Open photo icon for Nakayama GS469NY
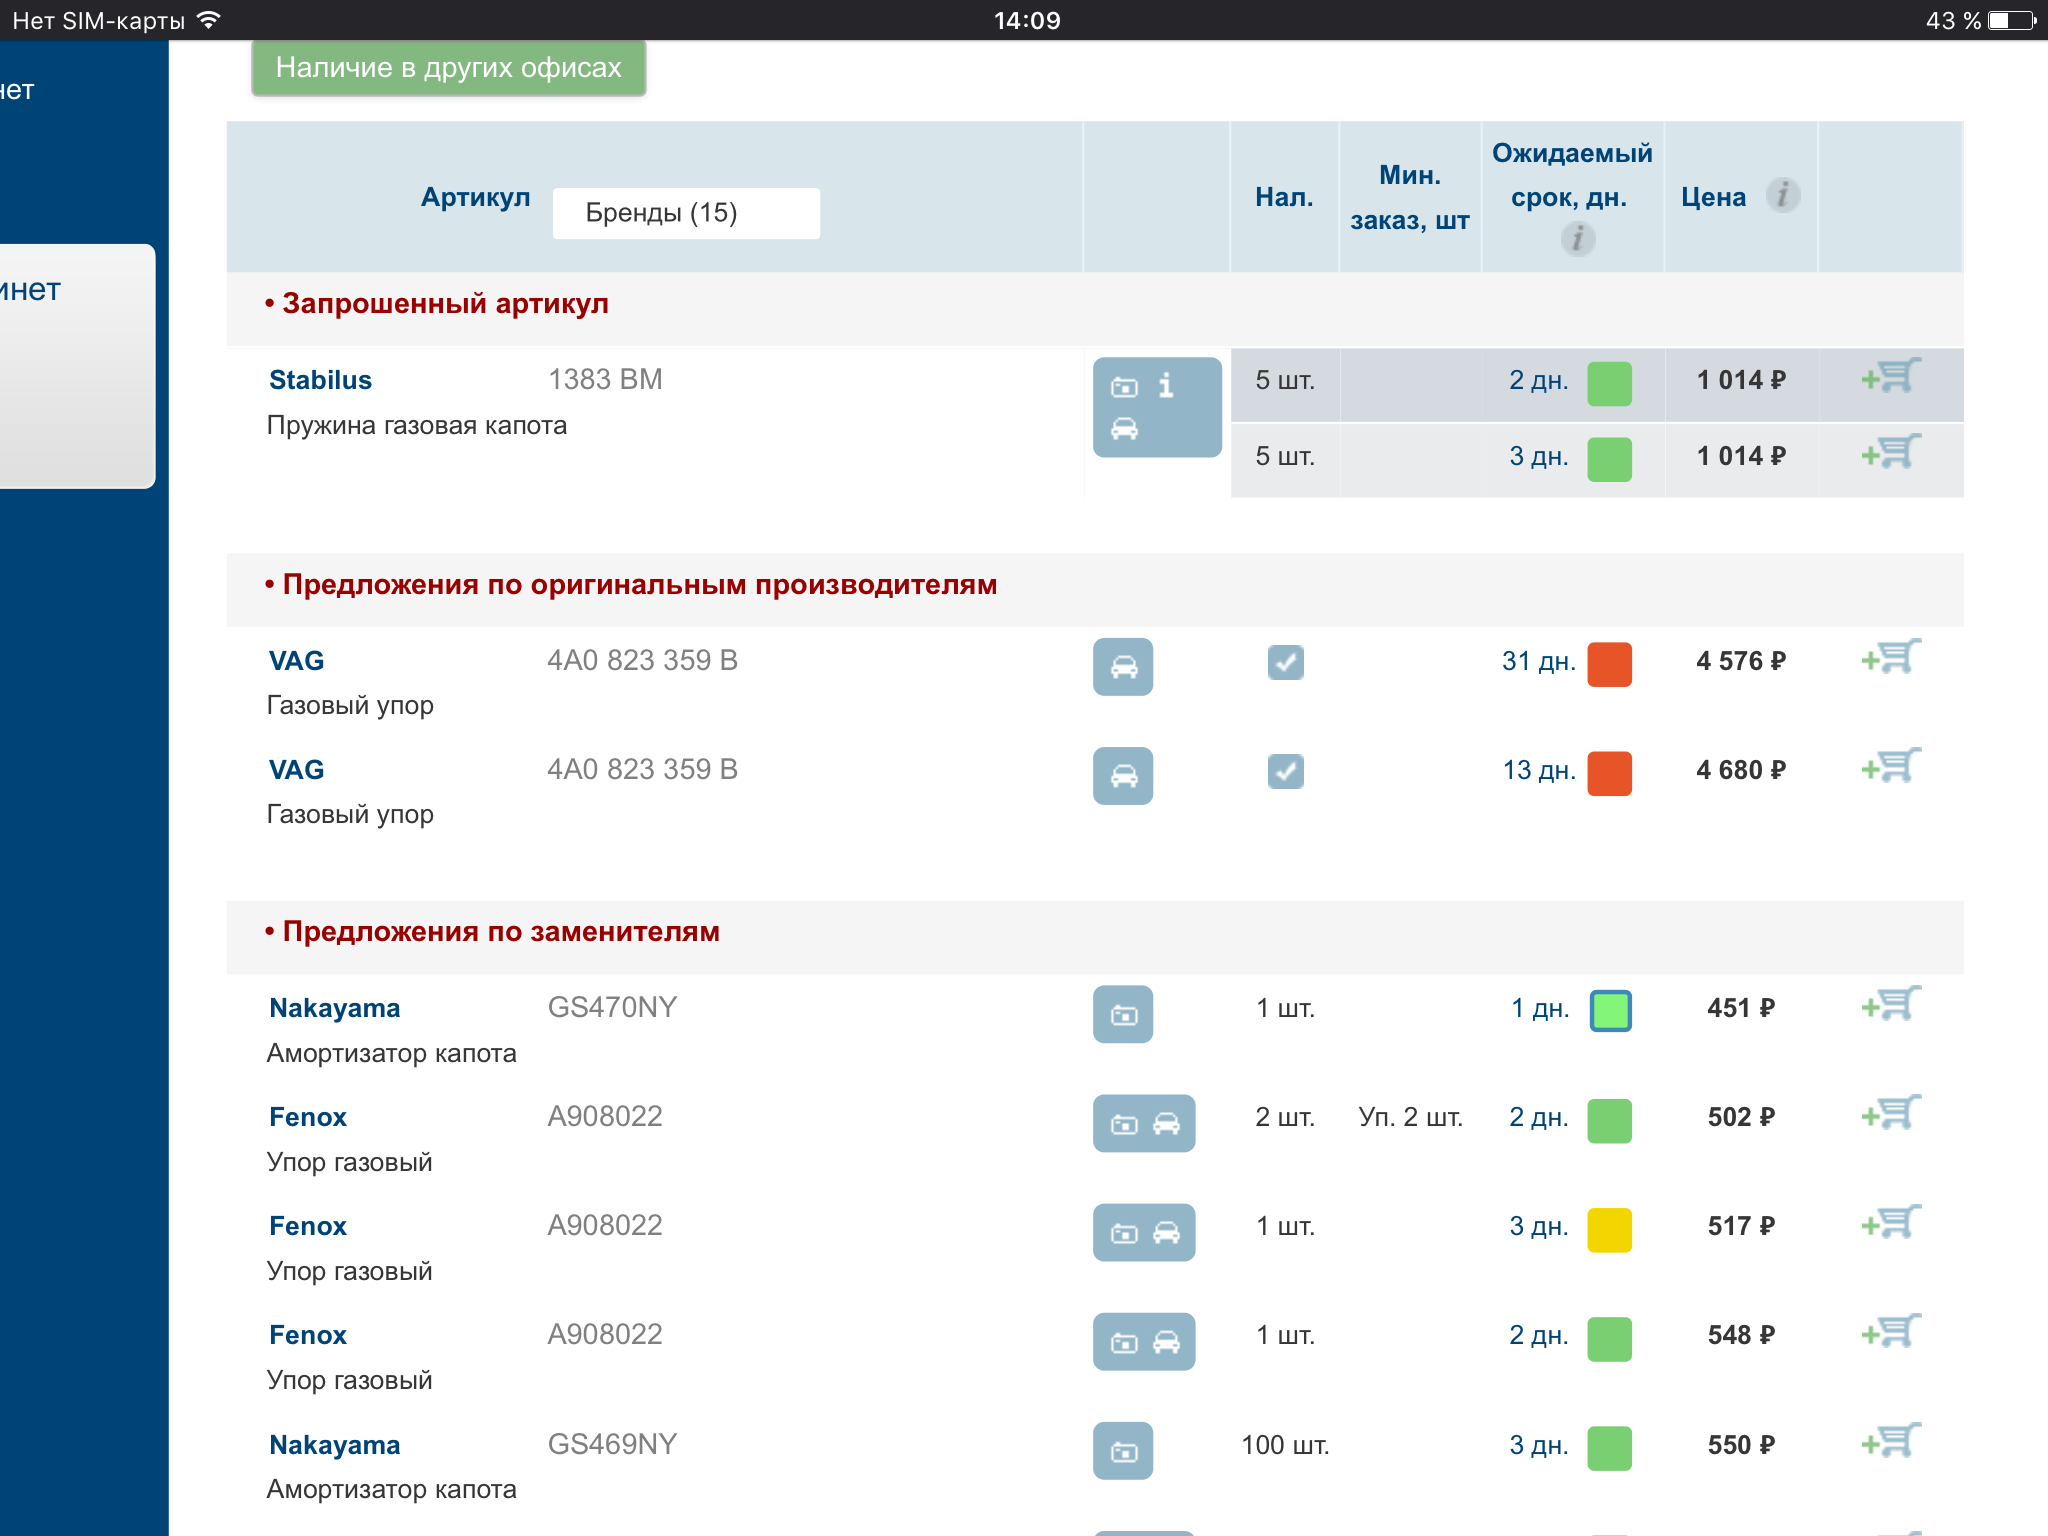Viewport: 2048px width, 1536px height. [x=1123, y=1451]
